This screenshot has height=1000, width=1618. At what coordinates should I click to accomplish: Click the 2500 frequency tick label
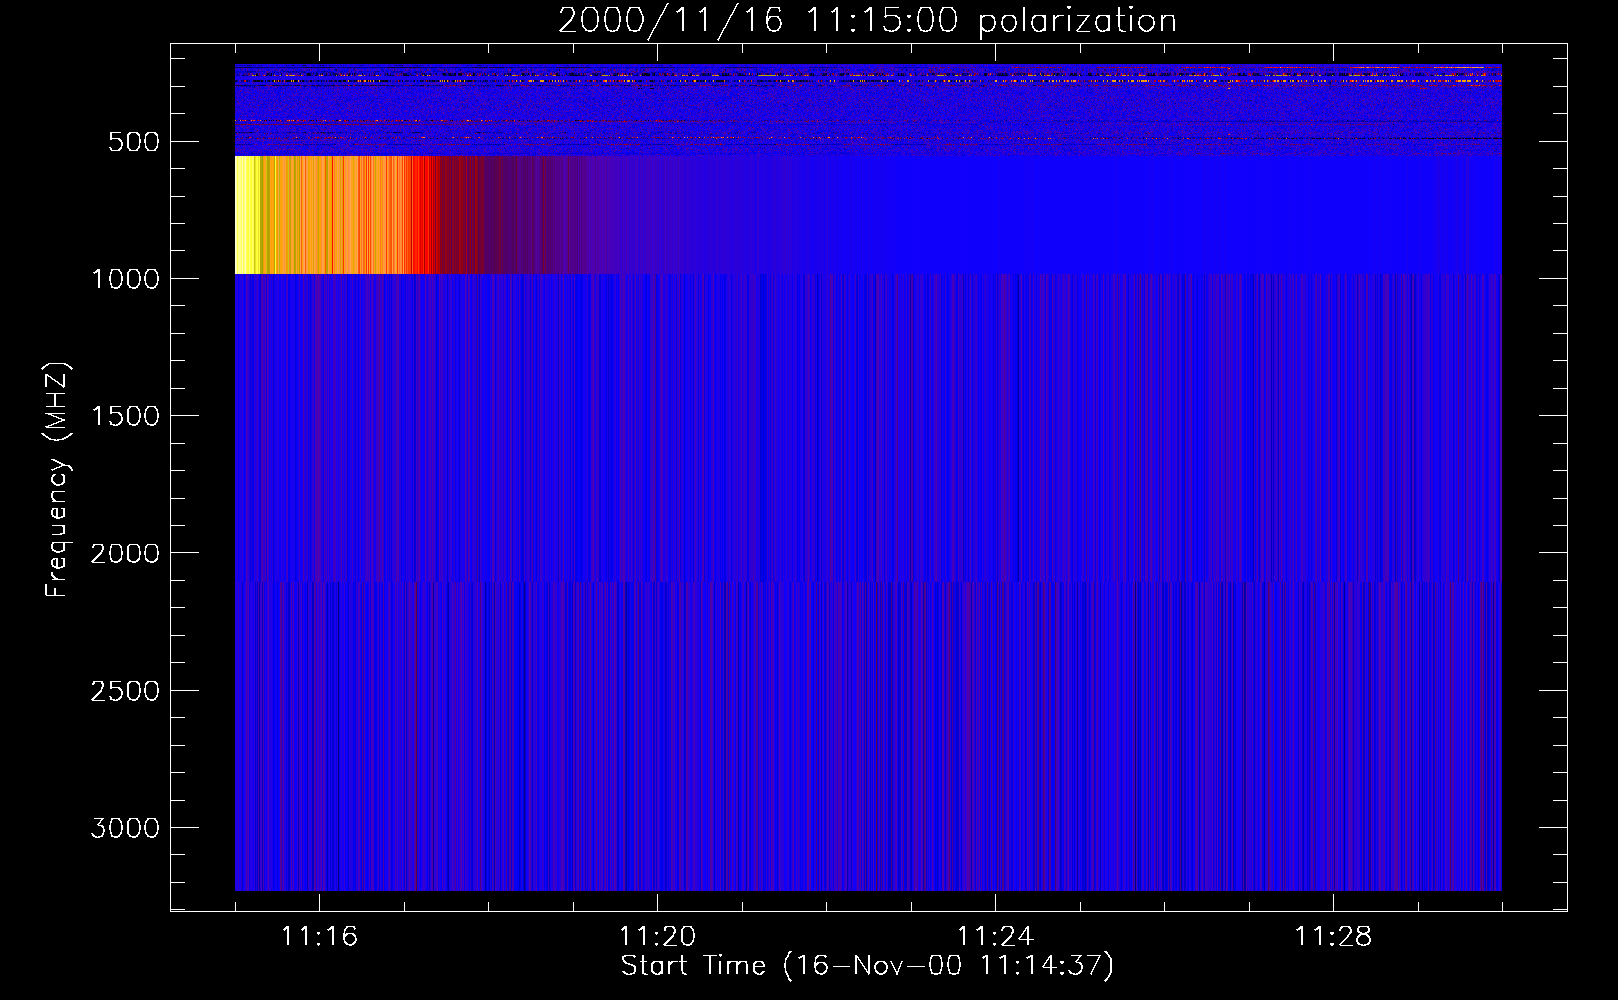tap(125, 691)
